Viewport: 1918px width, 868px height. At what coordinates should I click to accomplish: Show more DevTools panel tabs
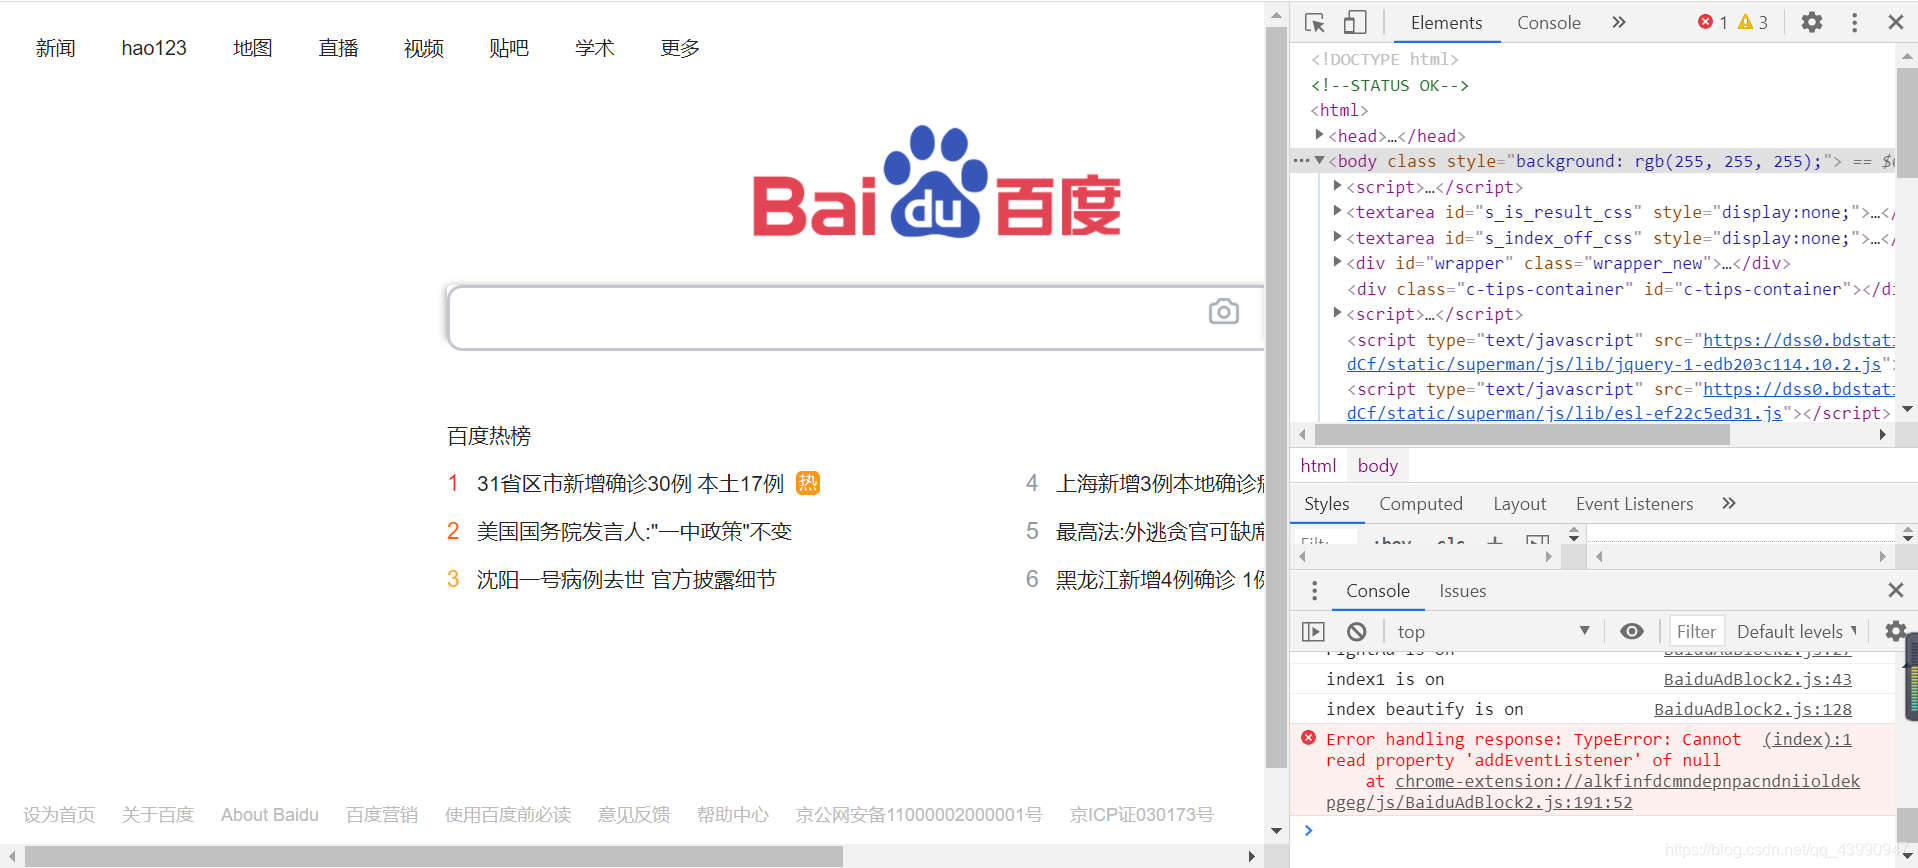[x=1619, y=22]
